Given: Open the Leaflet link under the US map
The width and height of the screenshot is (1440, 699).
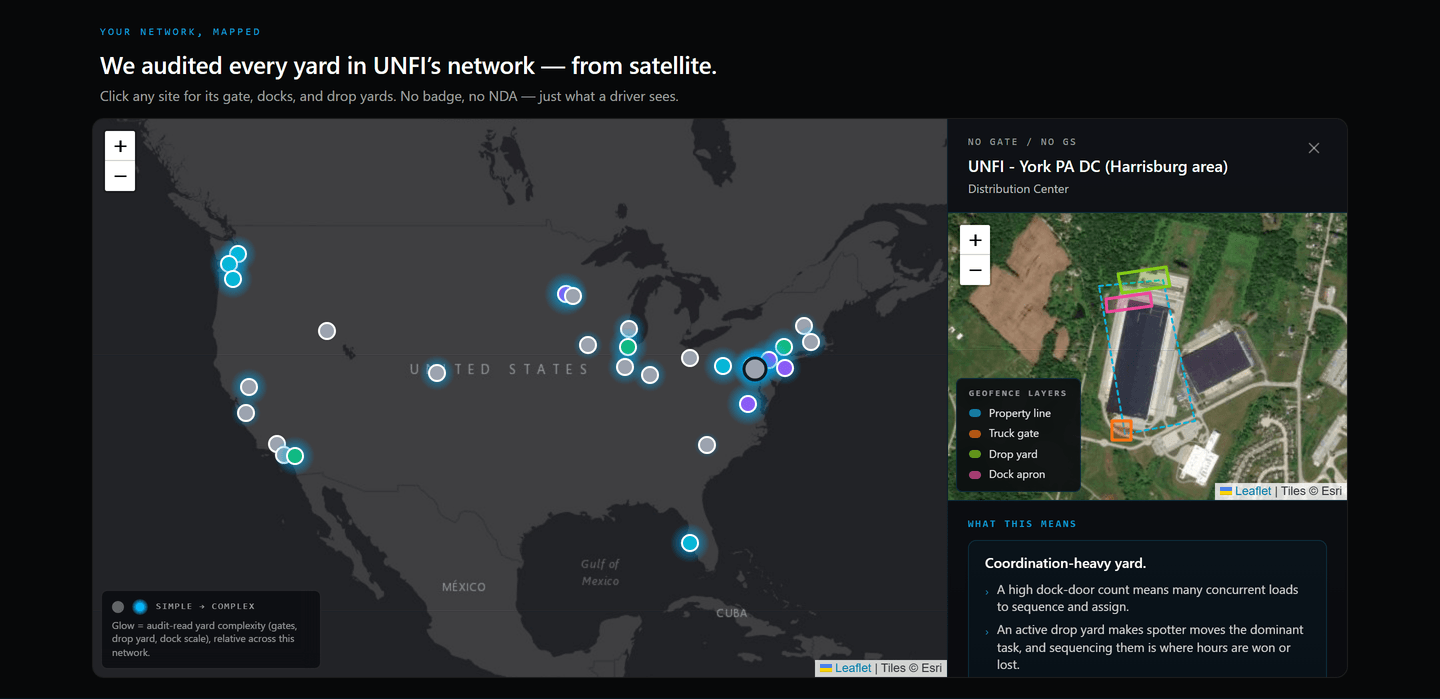Looking at the screenshot, I should [x=853, y=668].
